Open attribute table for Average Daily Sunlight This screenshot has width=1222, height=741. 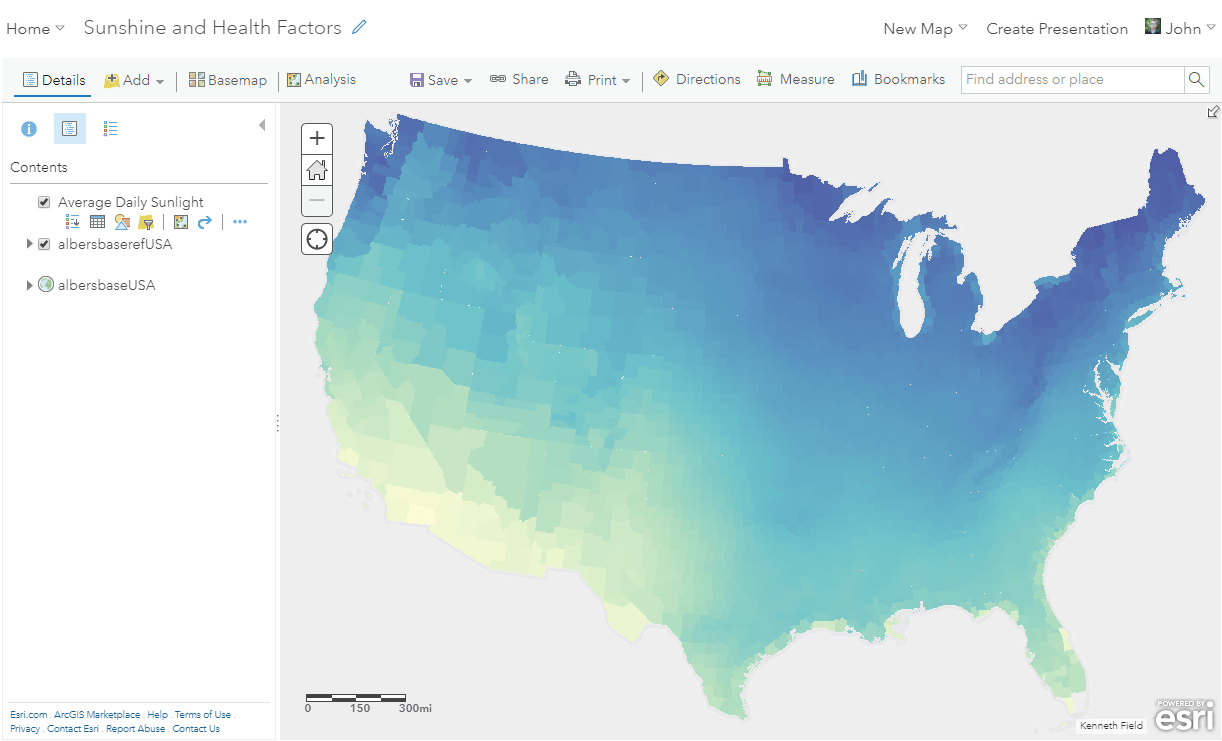click(x=97, y=222)
